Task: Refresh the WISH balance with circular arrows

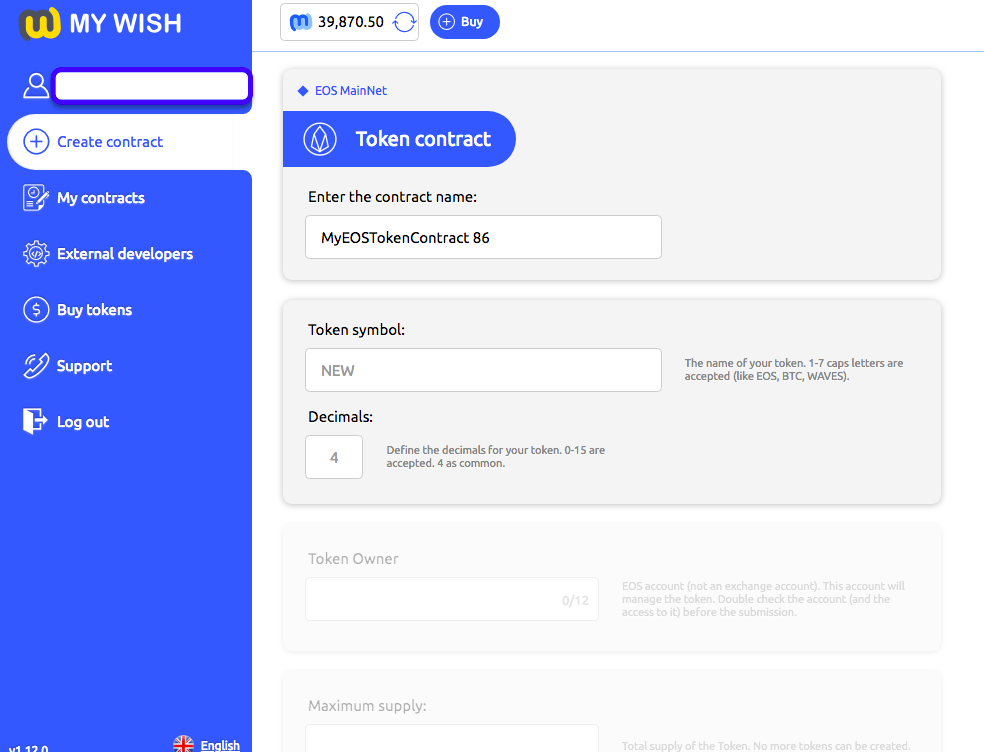Action: point(404,22)
